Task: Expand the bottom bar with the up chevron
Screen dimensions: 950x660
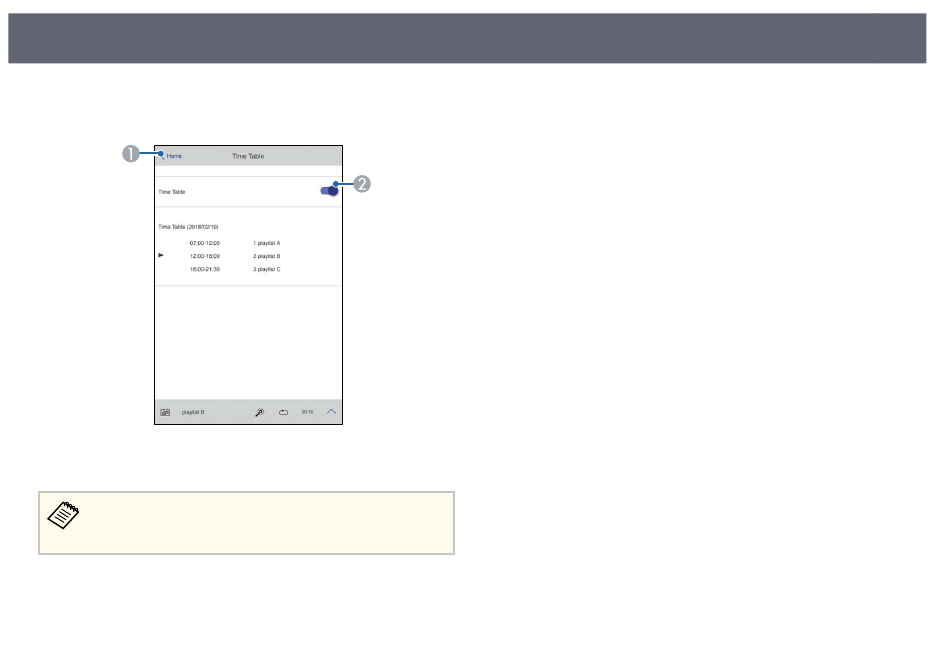Action: 331,412
